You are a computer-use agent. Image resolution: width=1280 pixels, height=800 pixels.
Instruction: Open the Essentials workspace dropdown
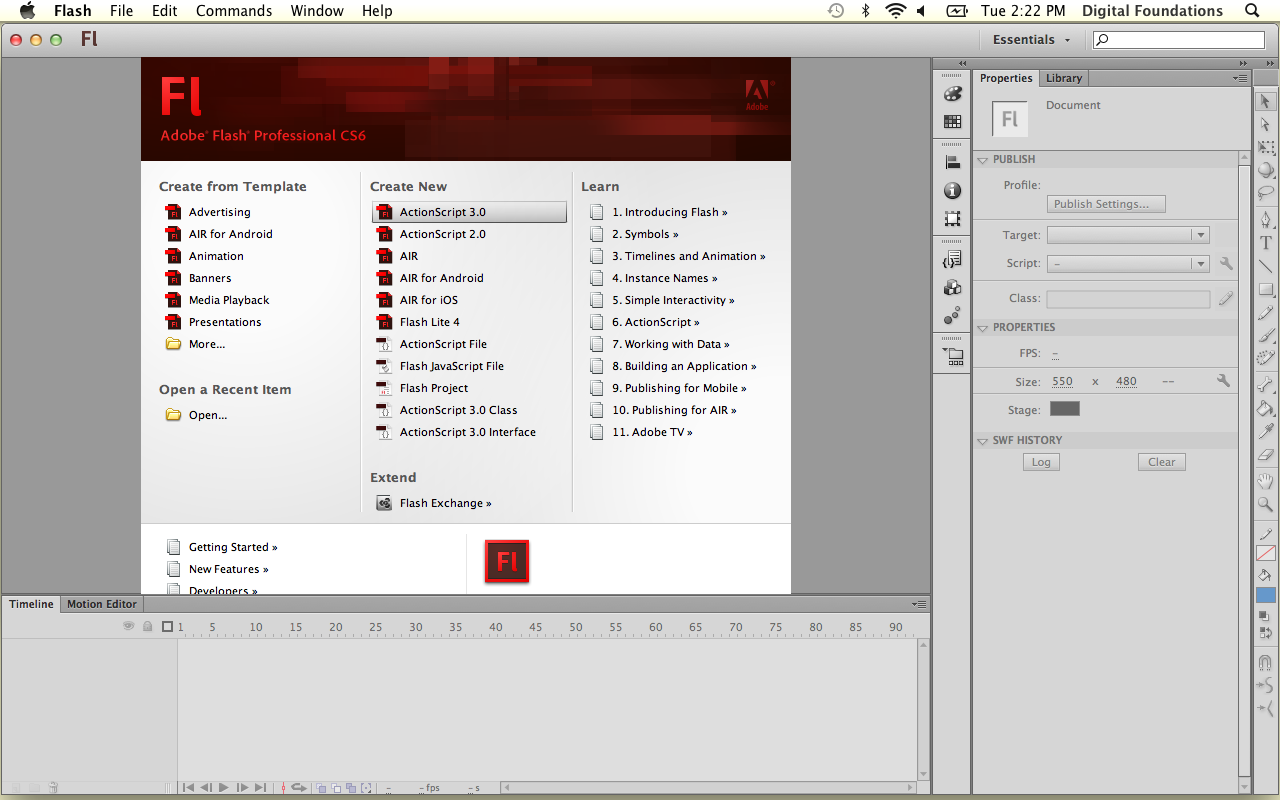pyautogui.click(x=1031, y=40)
